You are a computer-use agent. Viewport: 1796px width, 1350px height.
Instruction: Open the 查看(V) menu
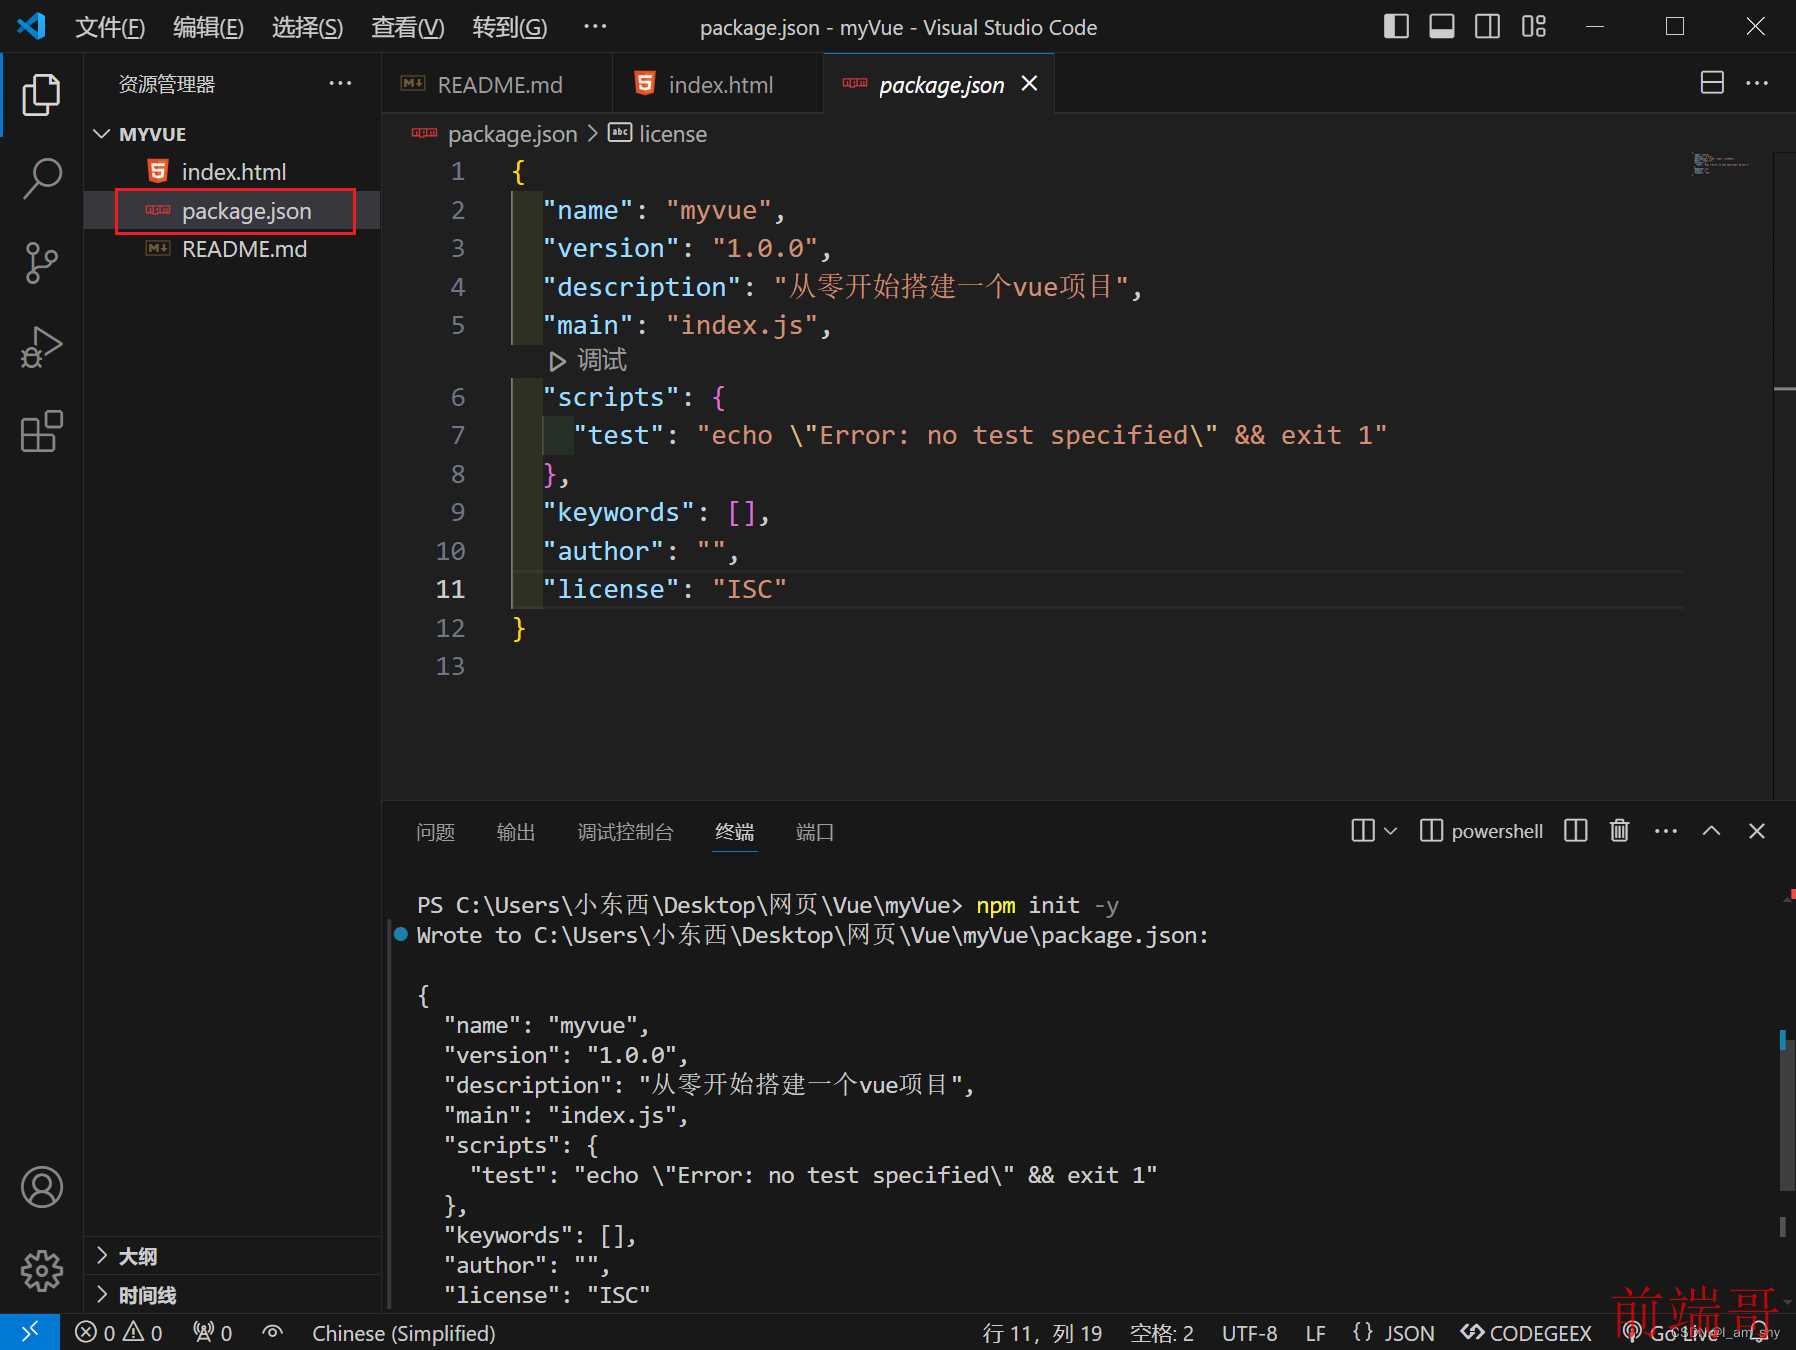[407, 27]
